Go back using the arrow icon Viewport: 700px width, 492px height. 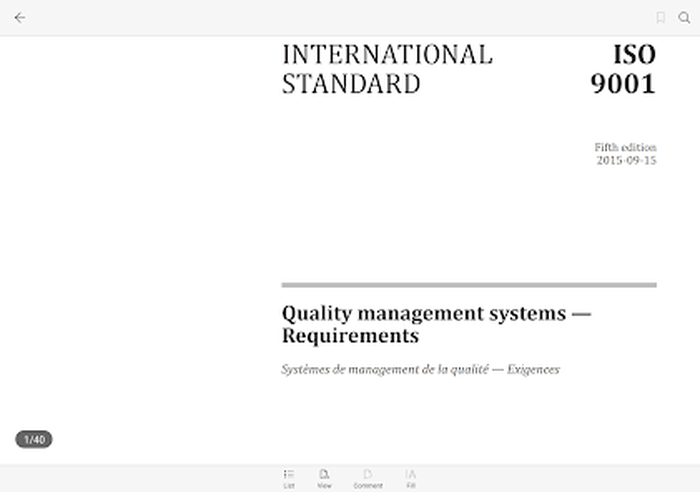click(x=20, y=17)
